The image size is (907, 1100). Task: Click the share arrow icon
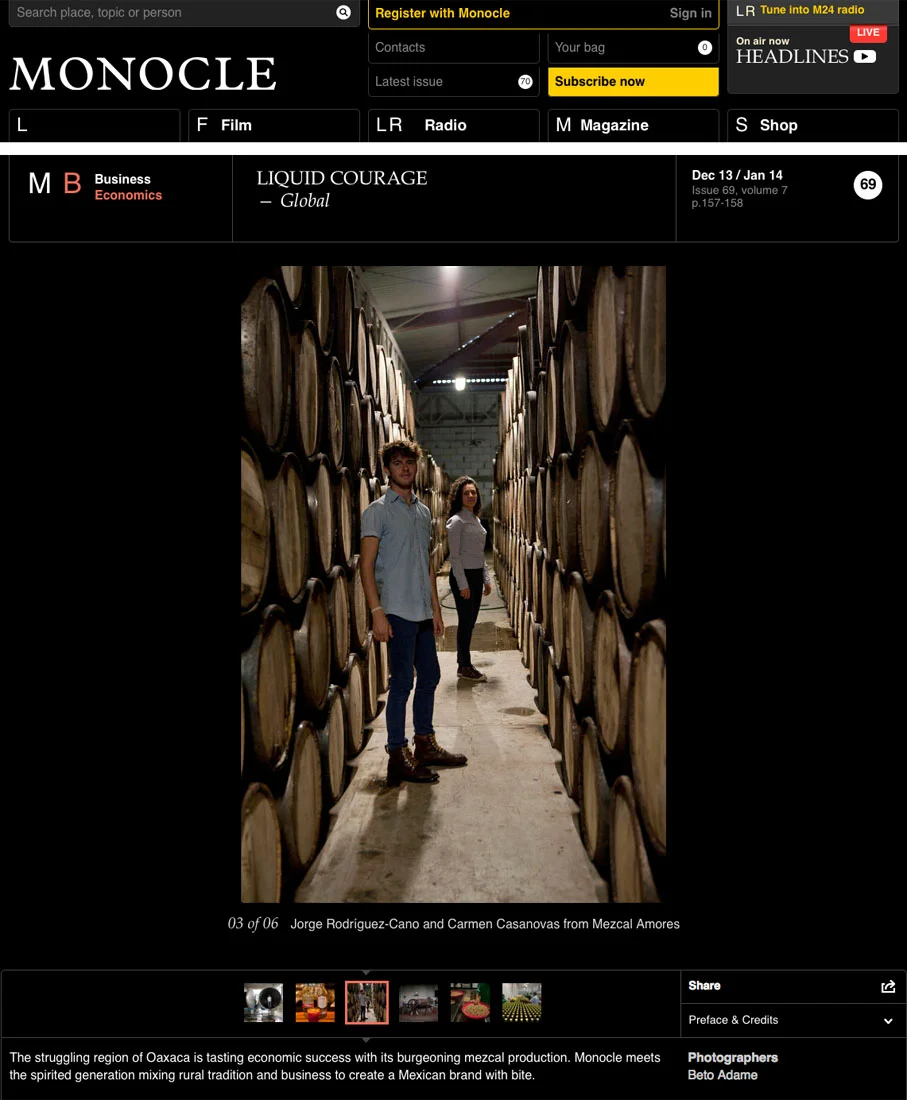888,986
